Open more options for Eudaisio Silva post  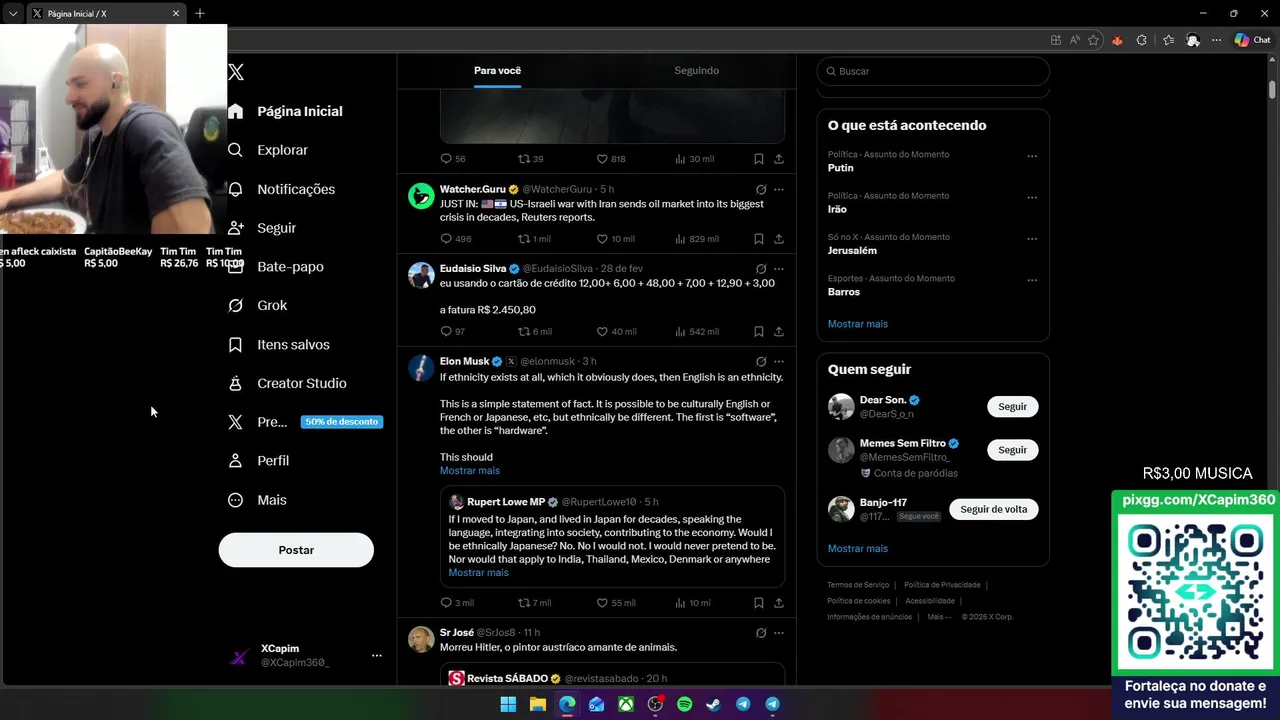pos(779,269)
